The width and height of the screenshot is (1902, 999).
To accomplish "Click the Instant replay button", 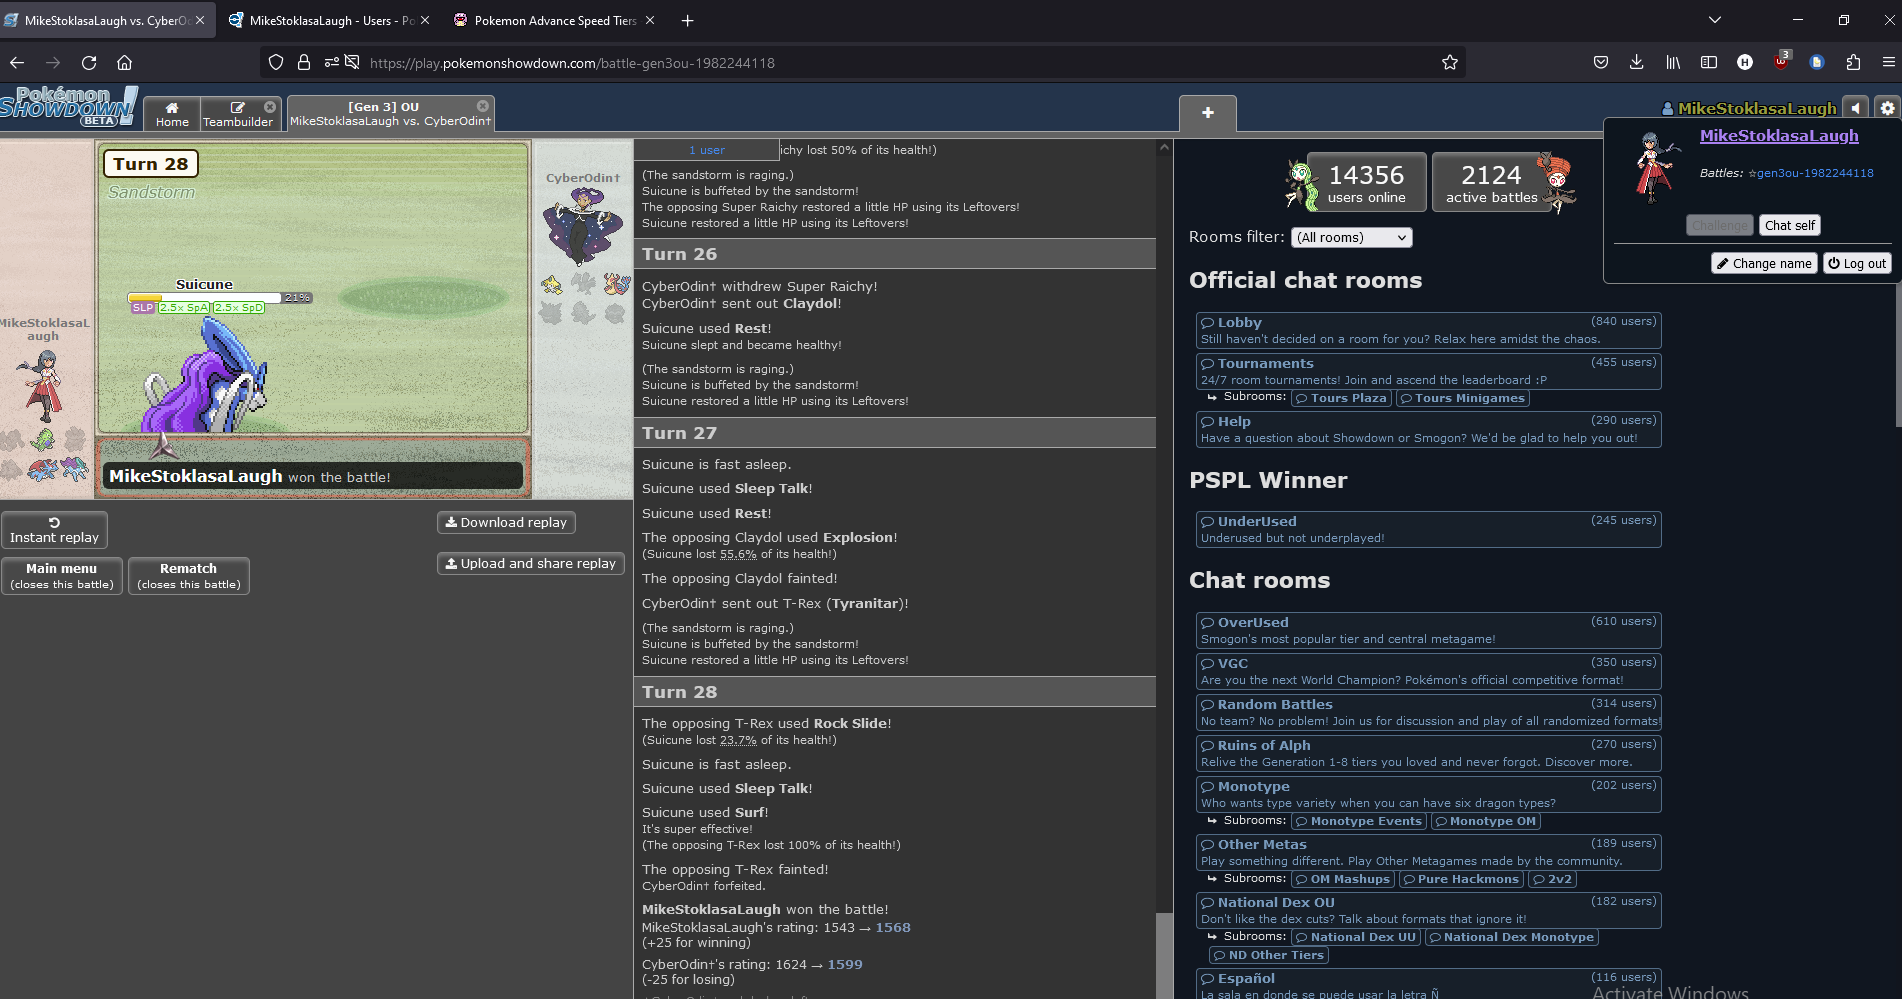I will pyautogui.click(x=55, y=530).
